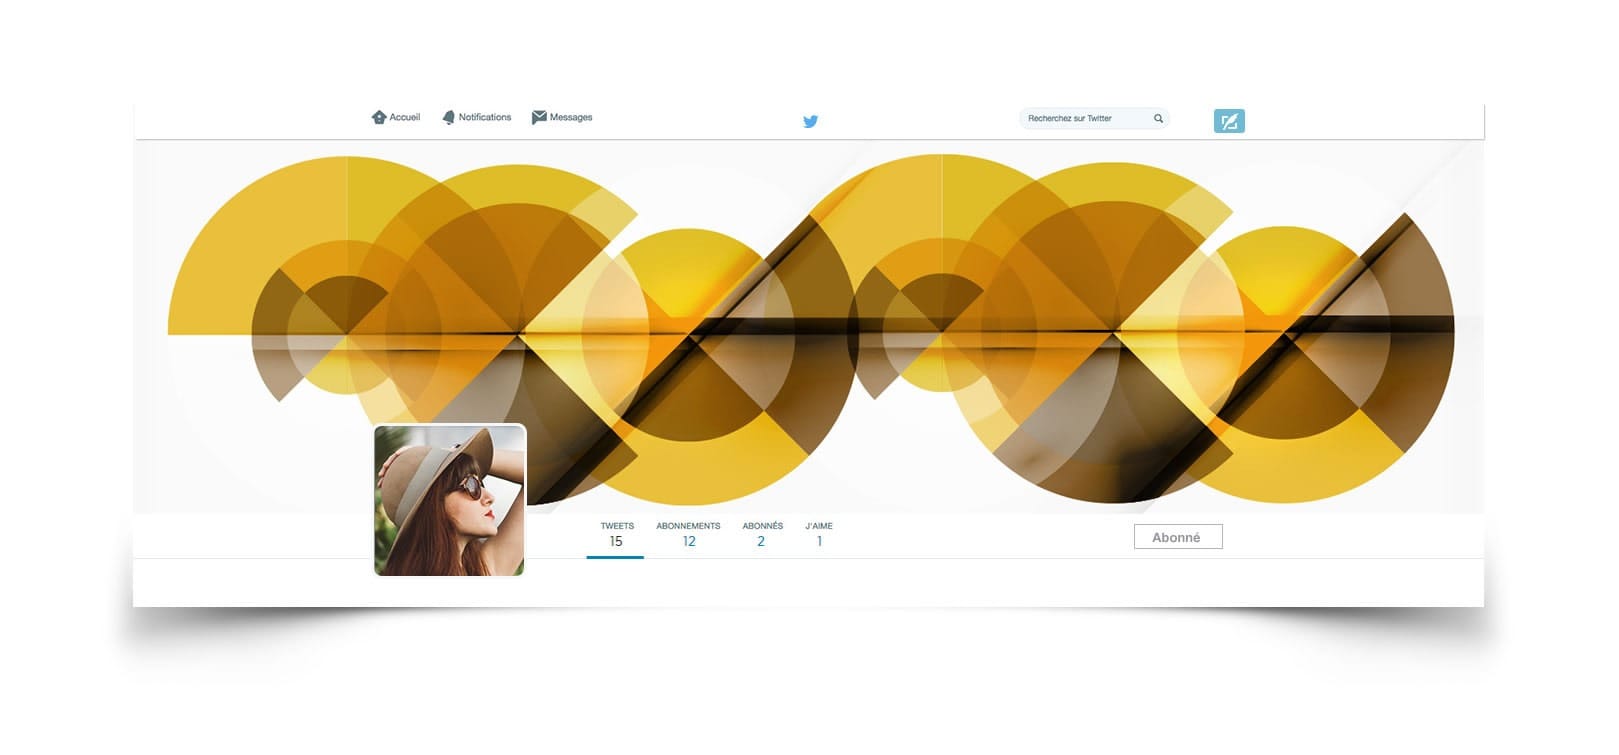Open the Accueil menu item
Viewport: 1619px width, 755px height.
[396, 118]
